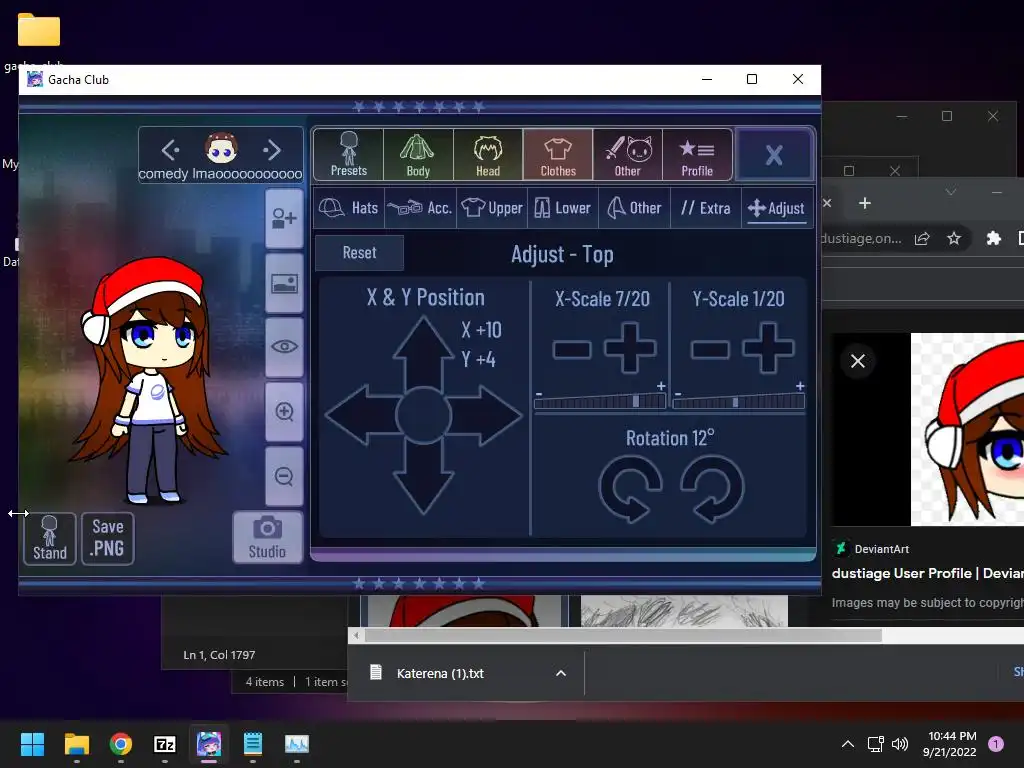Click the center circle of position pad
The height and width of the screenshot is (768, 1024).
pyautogui.click(x=423, y=415)
